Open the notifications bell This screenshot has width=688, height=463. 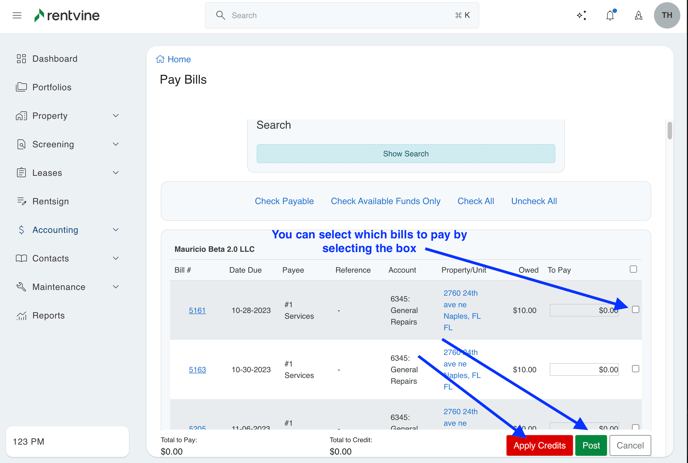pos(610,16)
